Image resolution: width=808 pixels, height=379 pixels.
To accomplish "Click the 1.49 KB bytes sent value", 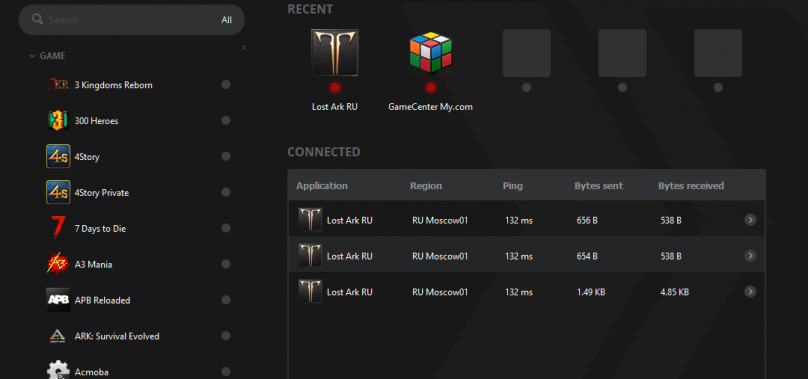I will tap(591, 292).
